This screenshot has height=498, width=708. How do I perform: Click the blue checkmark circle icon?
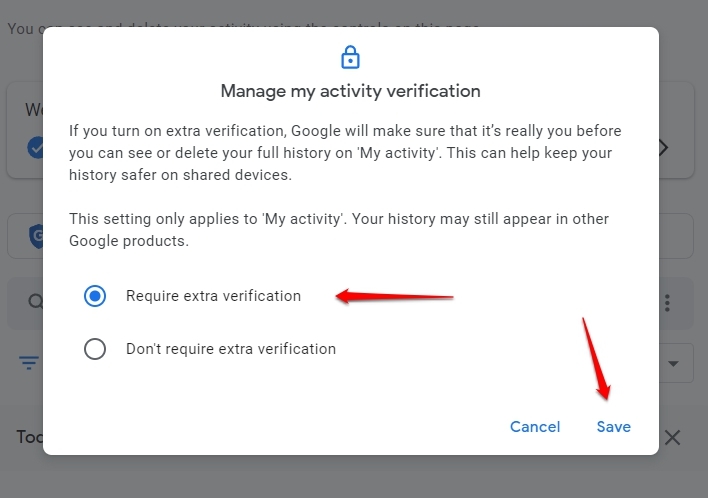[x=35, y=148]
